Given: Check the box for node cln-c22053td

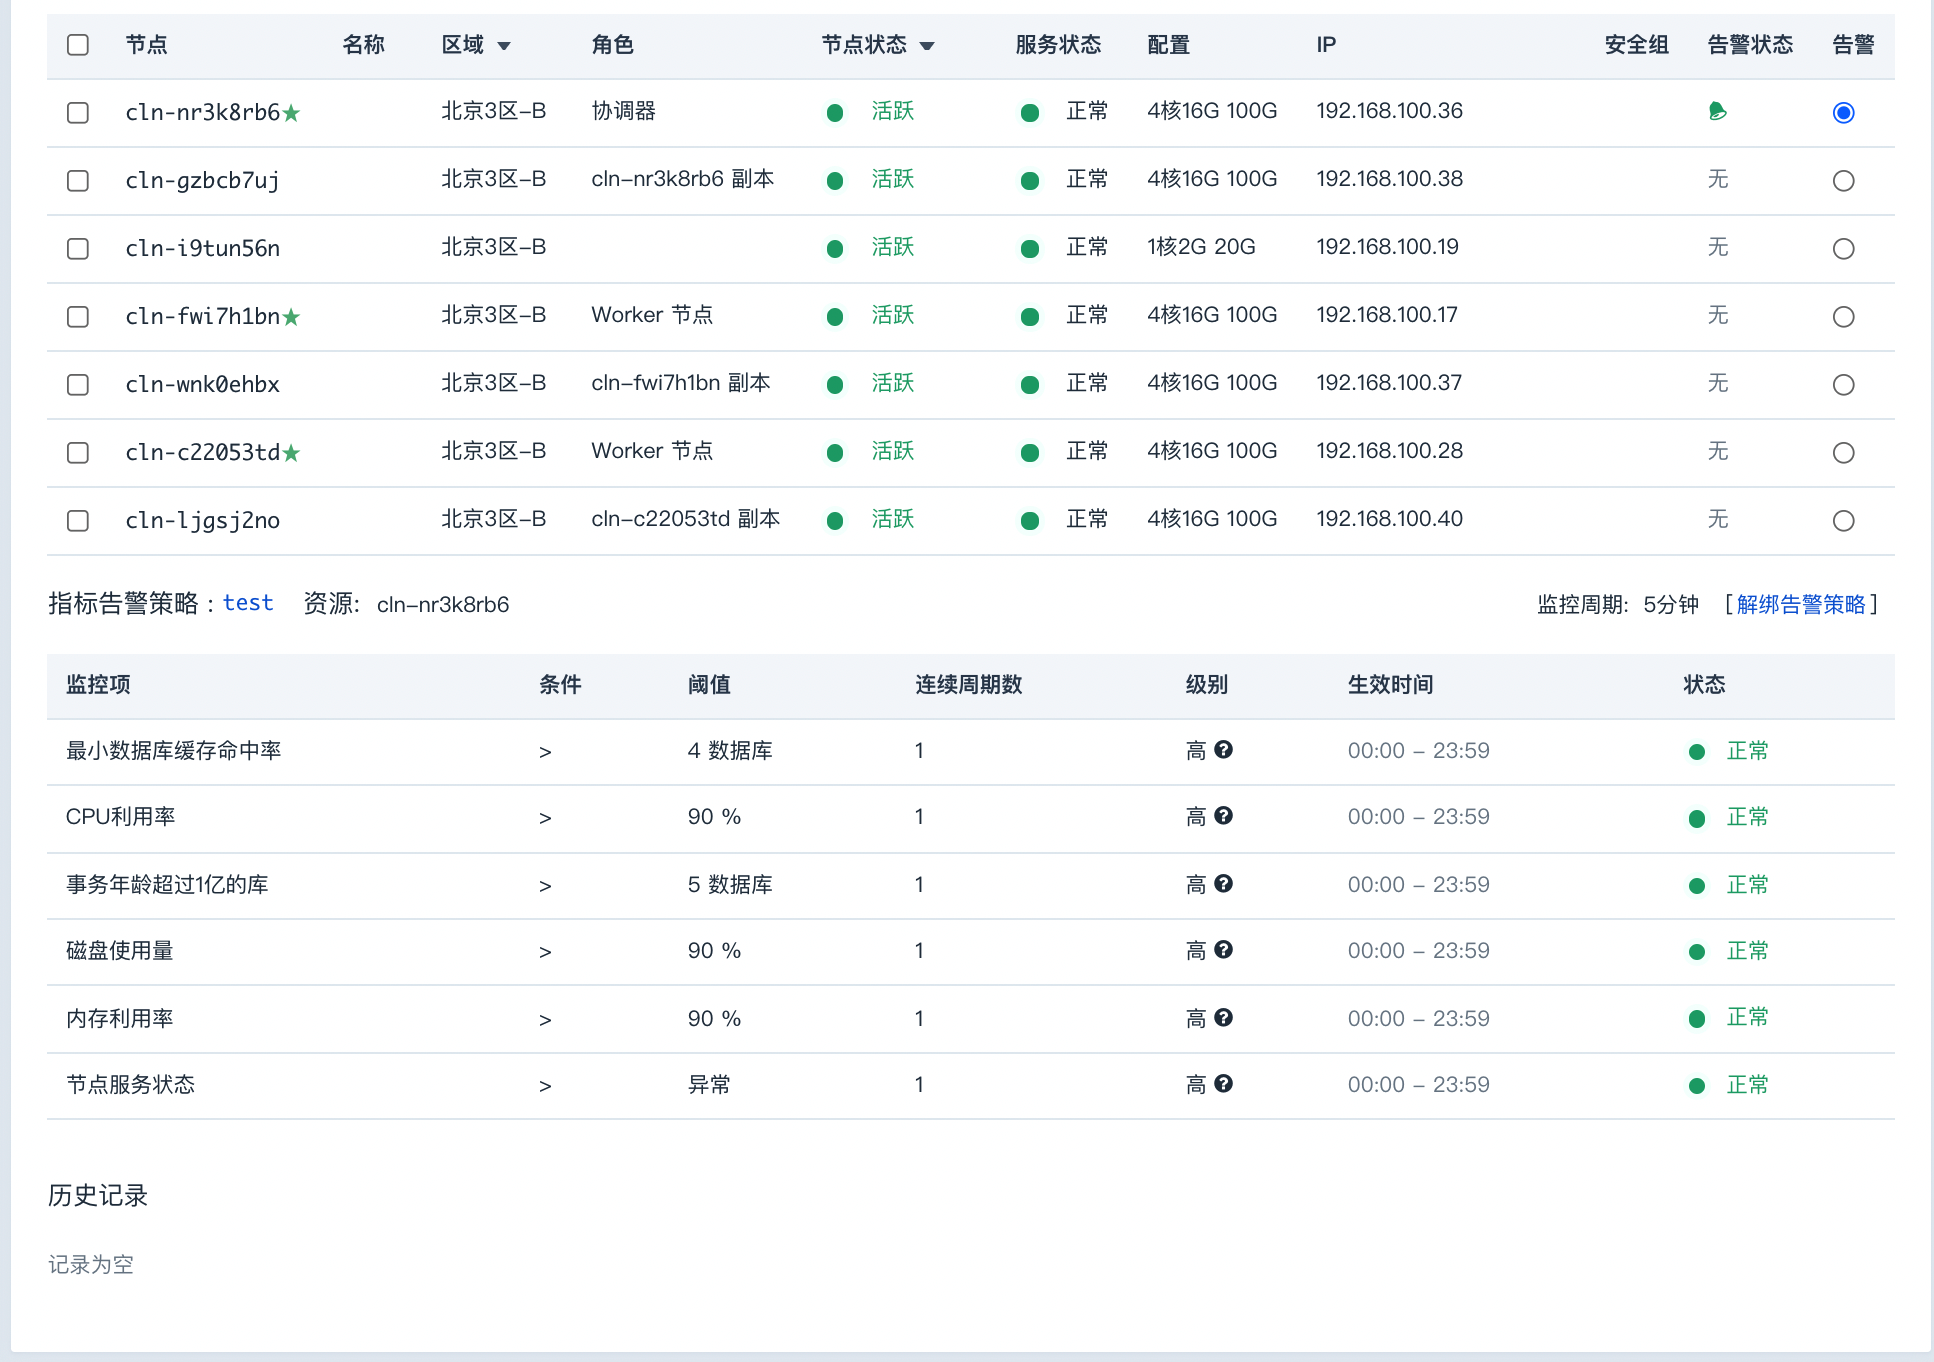Looking at the screenshot, I should [78, 453].
